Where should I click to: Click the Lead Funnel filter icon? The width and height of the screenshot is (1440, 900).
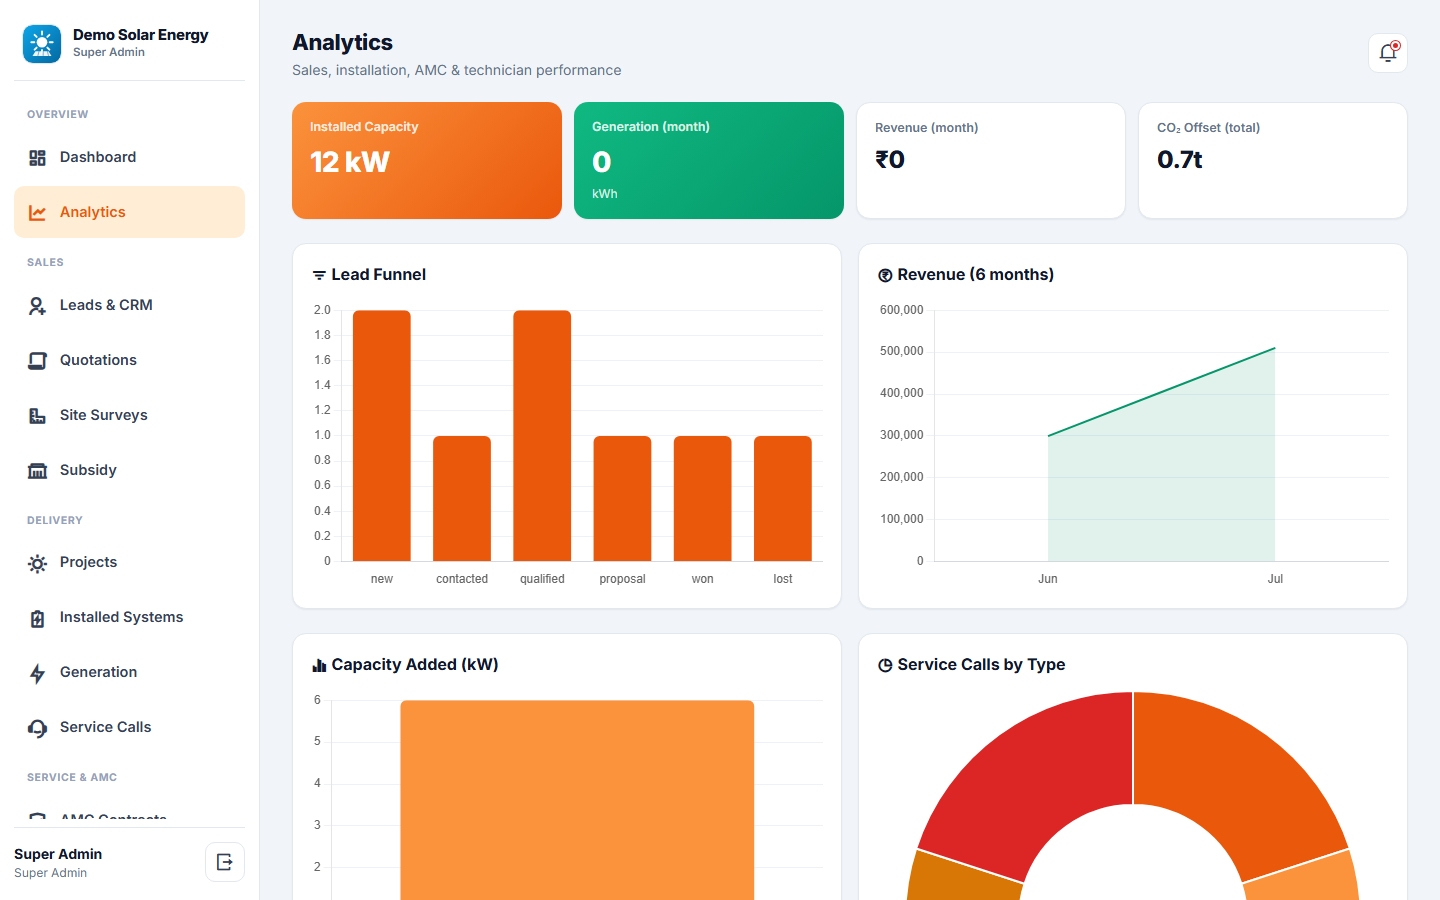(x=319, y=275)
